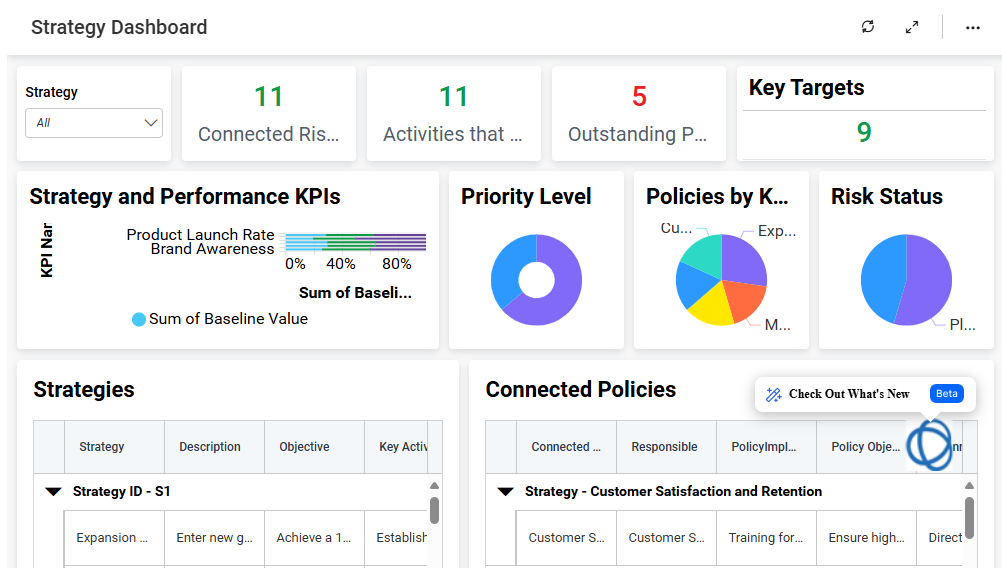1002x575 pixels.
Task: Click the Connected Risks count card
Action: pos(268,114)
